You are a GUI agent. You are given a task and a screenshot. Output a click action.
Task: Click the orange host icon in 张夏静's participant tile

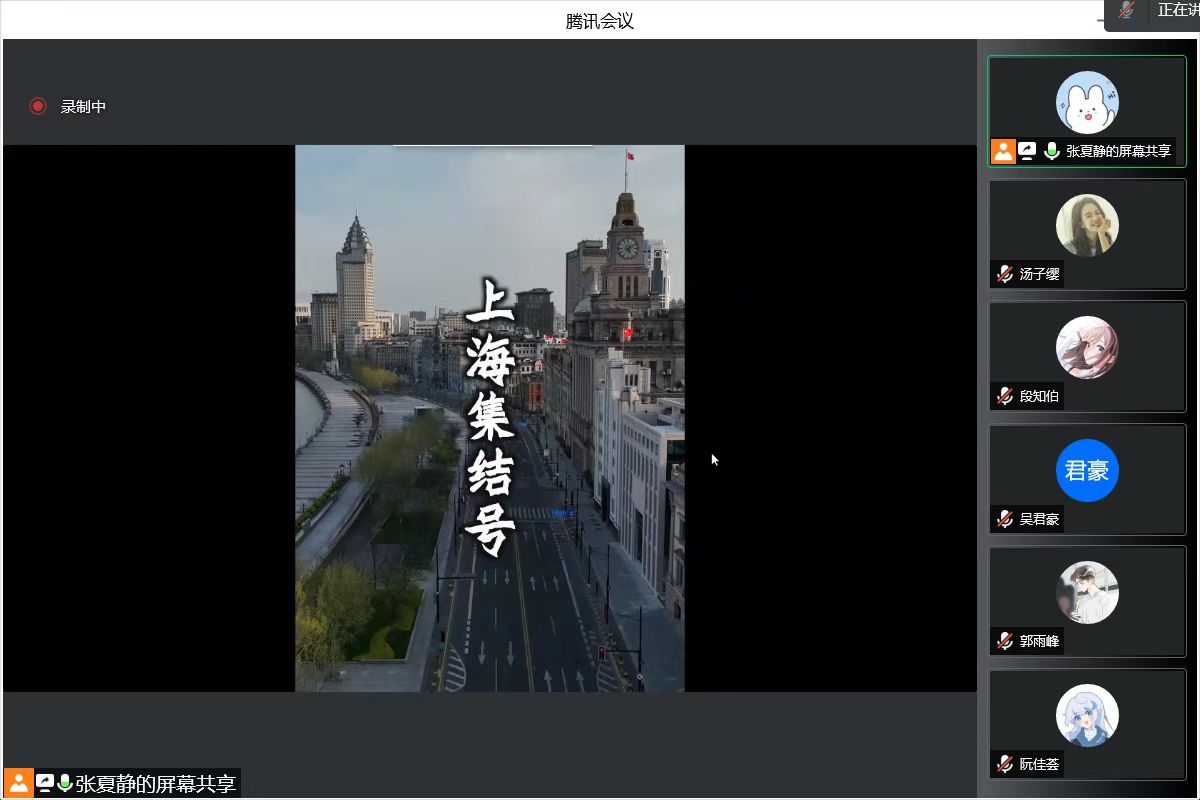coord(1003,151)
